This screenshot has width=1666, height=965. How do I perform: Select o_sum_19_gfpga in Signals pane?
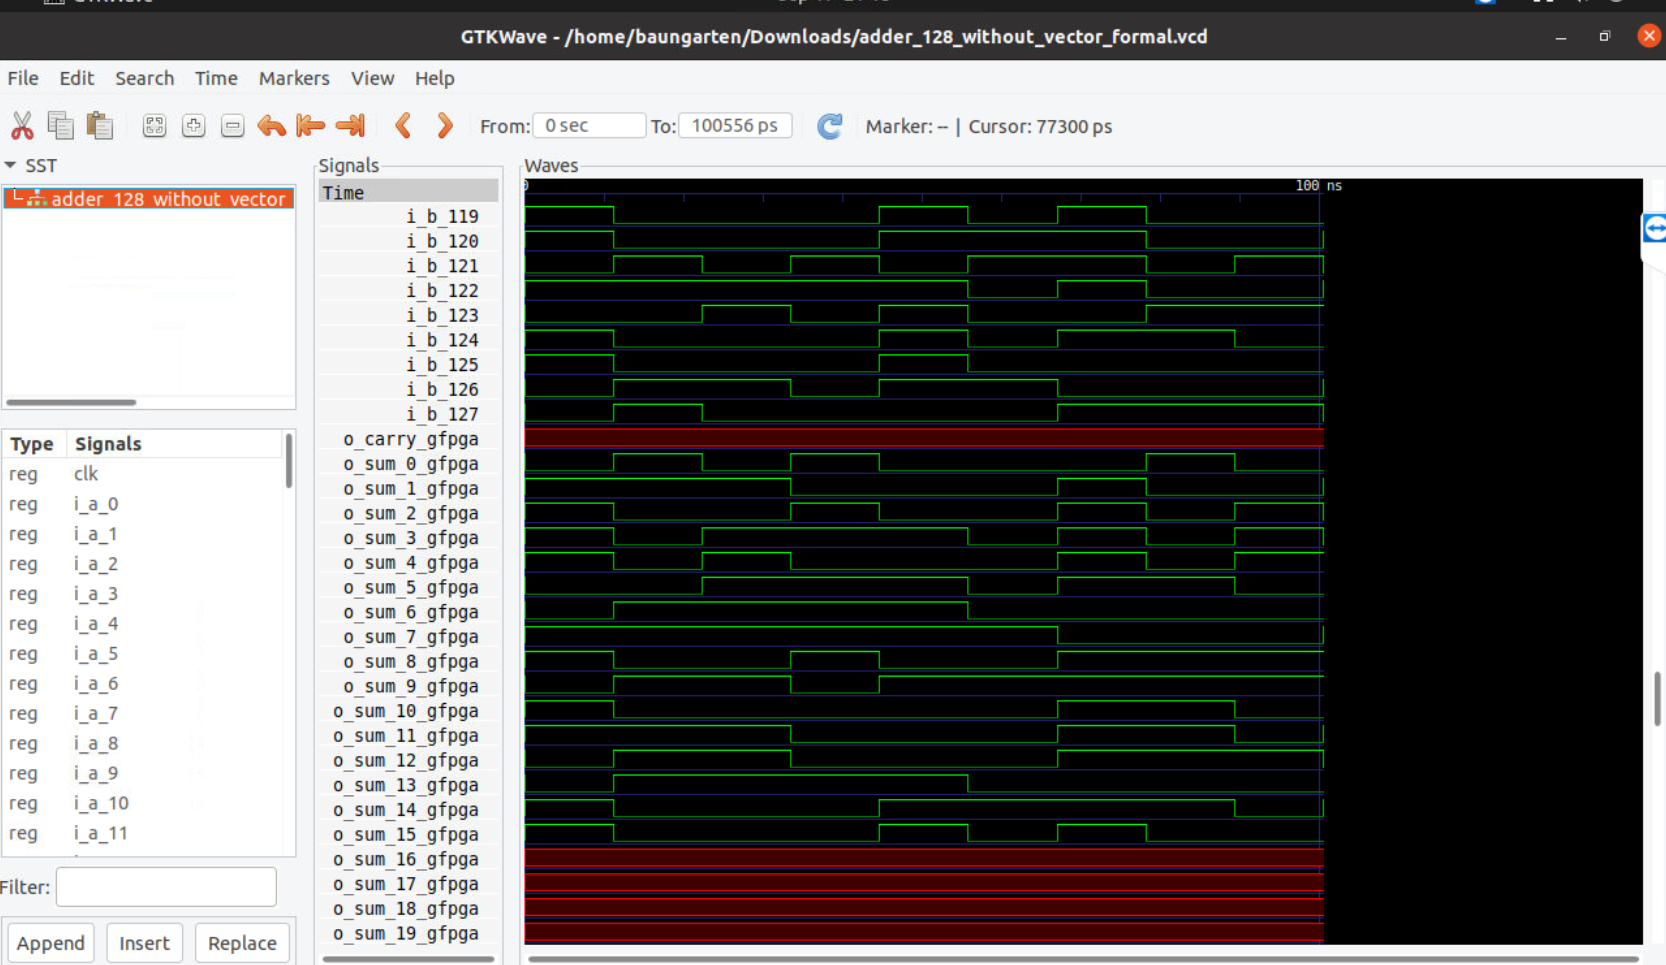coord(408,933)
